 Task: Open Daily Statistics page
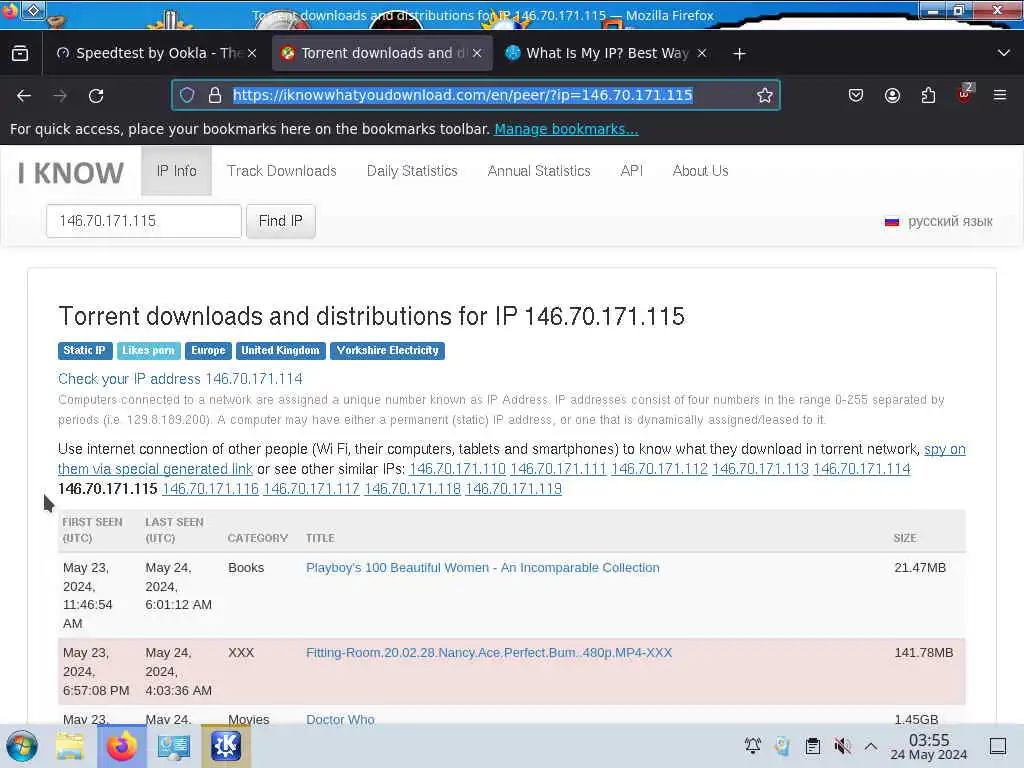pos(412,170)
